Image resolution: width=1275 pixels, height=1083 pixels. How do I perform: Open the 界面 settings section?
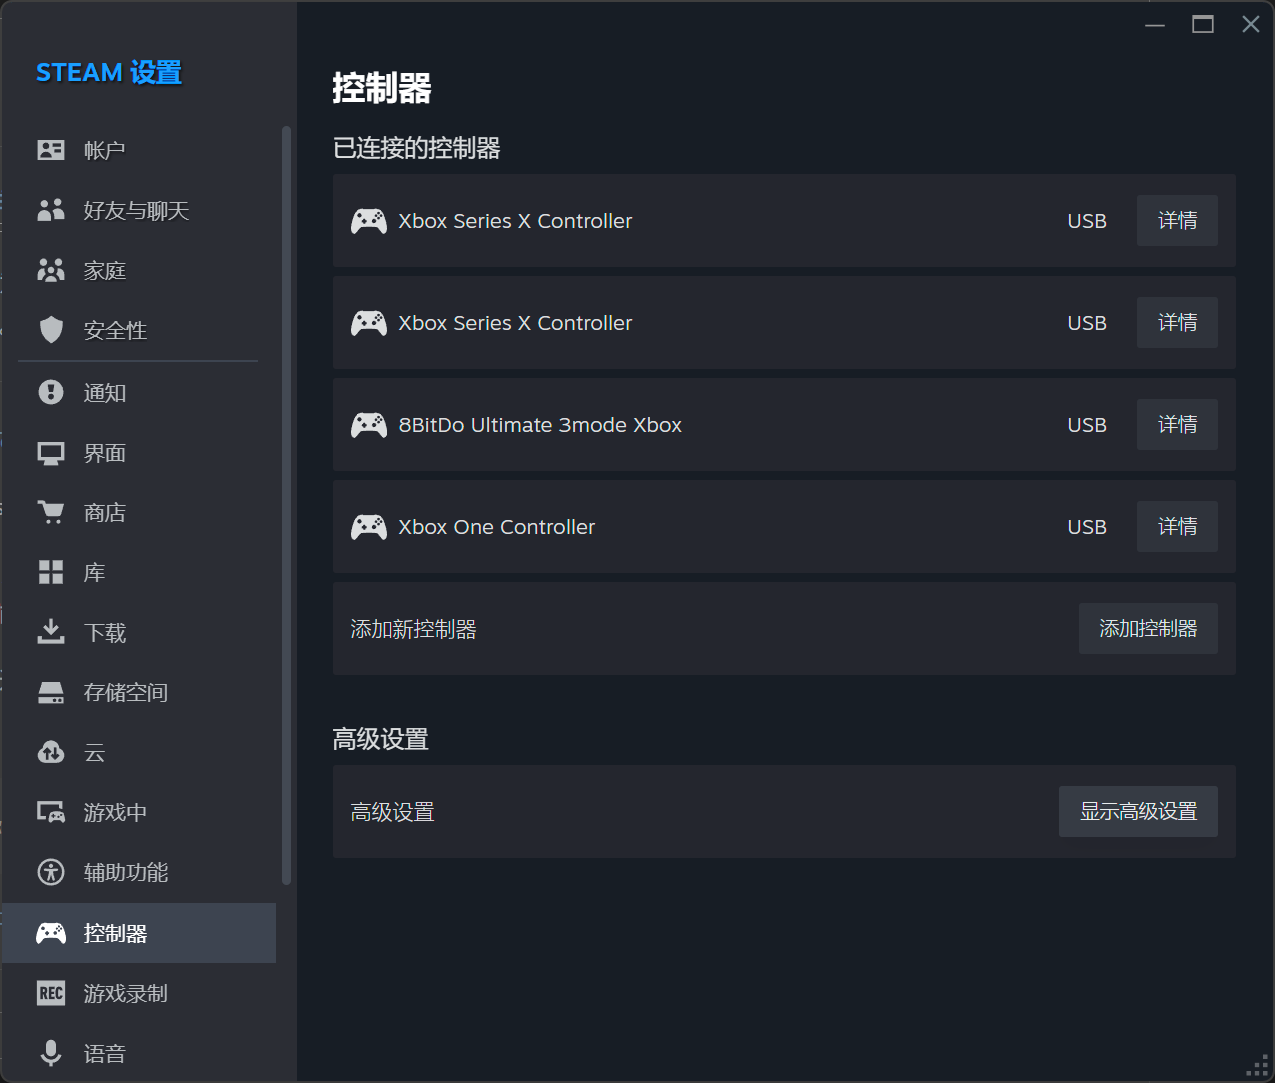[139, 453]
